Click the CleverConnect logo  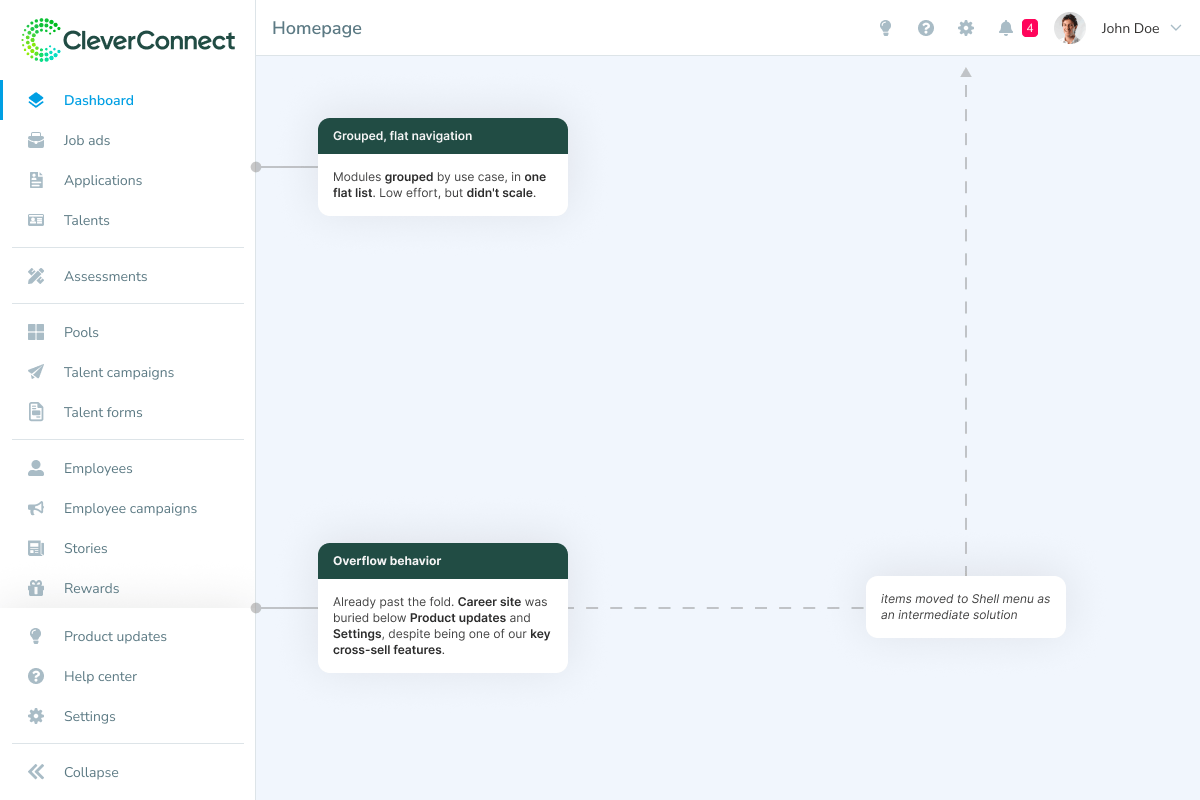(128, 40)
